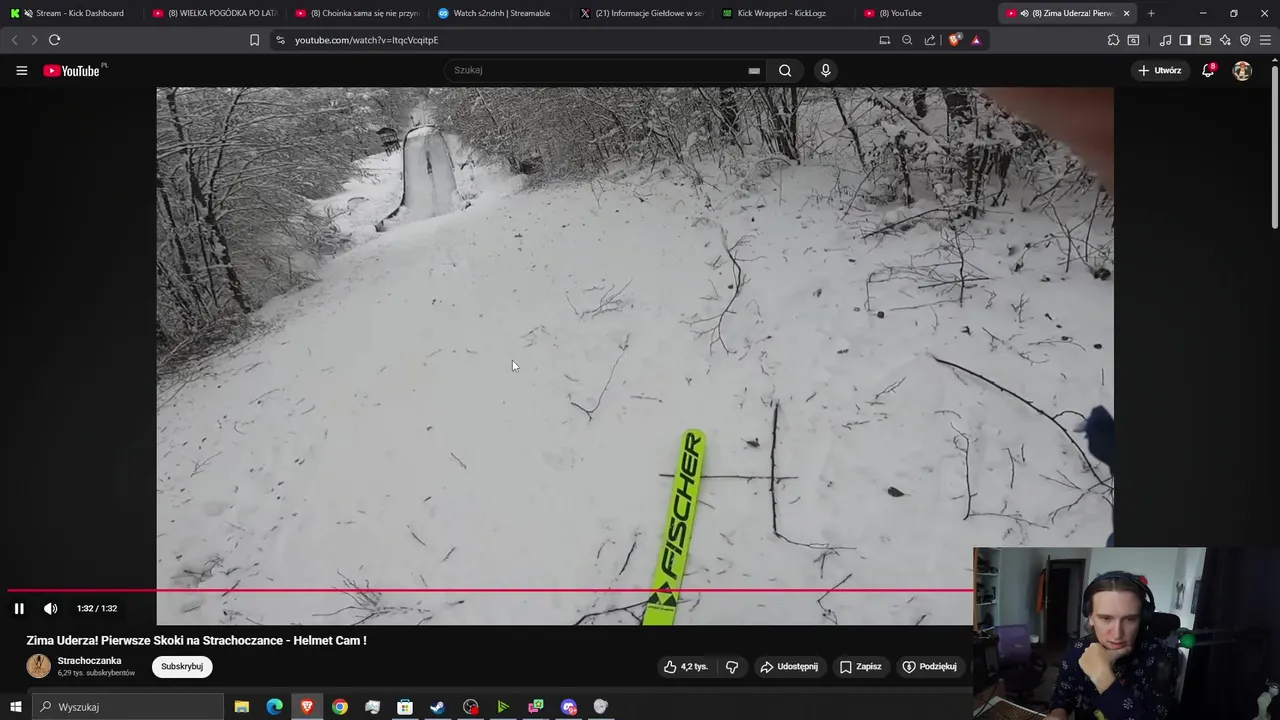Click the YouTube search magnifier button
The image size is (1280, 720).
(785, 70)
